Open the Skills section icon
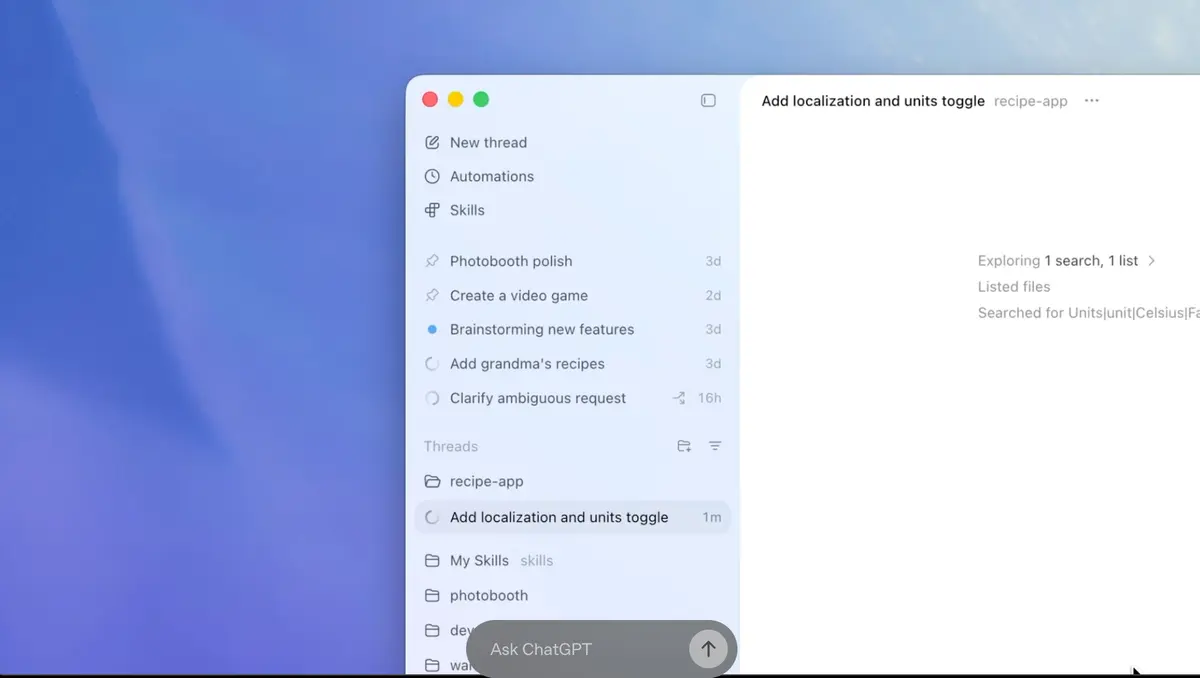 coord(432,210)
